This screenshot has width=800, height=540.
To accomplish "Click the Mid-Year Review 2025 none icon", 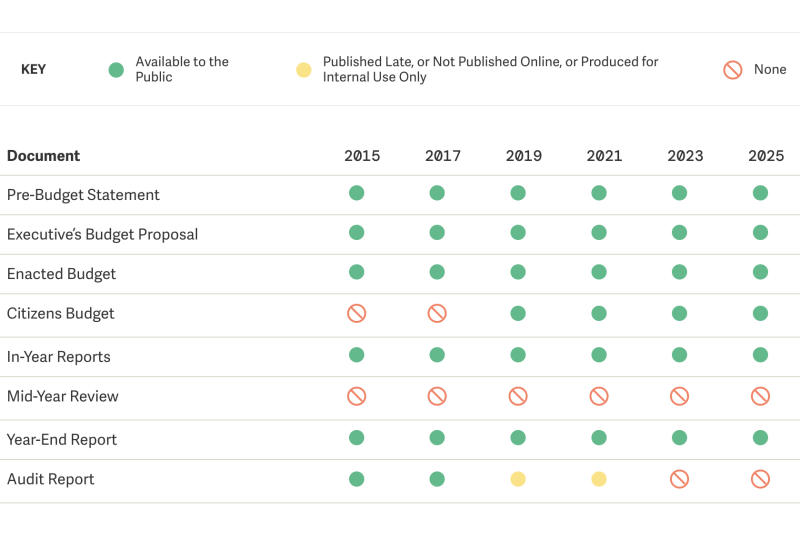I will pyautogui.click(x=760, y=396).
